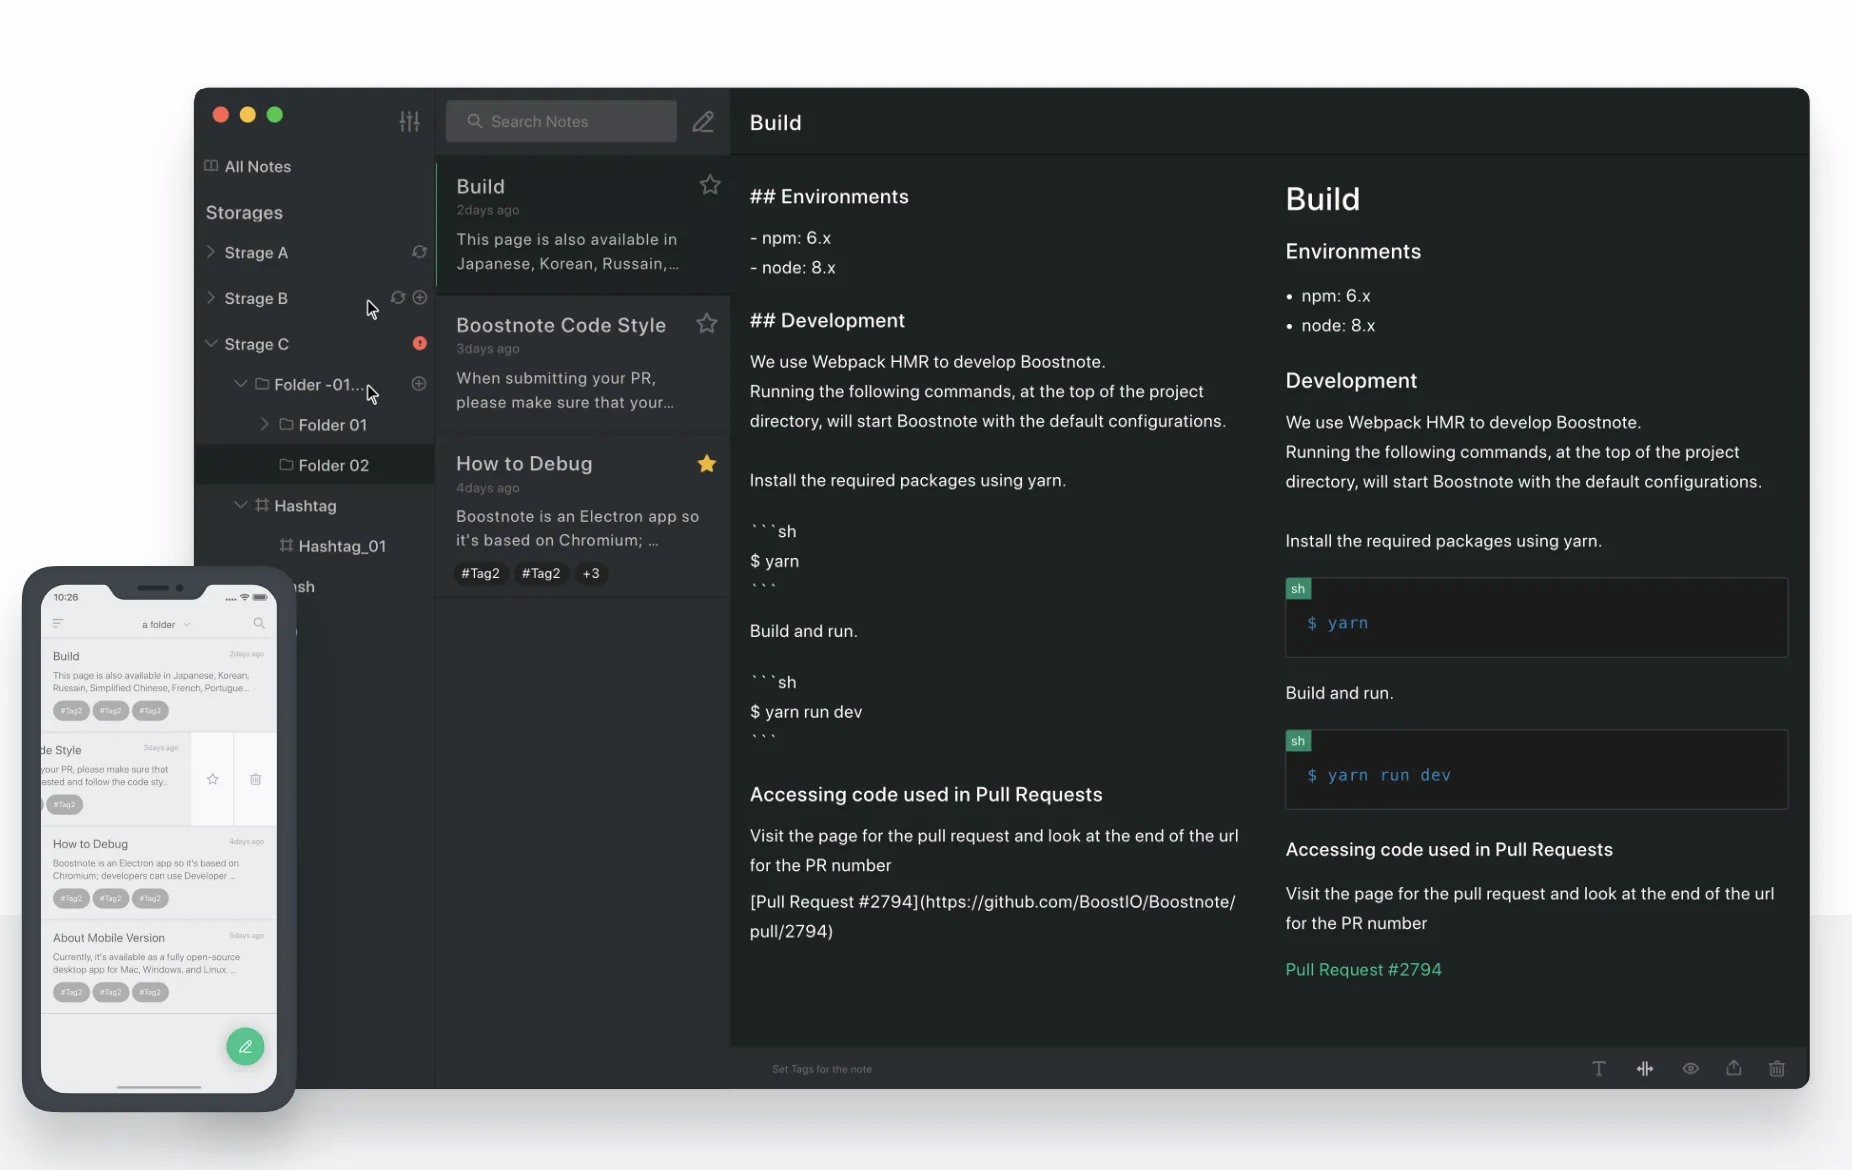The width and height of the screenshot is (1852, 1170).
Task: Star the Build note
Action: (709, 184)
